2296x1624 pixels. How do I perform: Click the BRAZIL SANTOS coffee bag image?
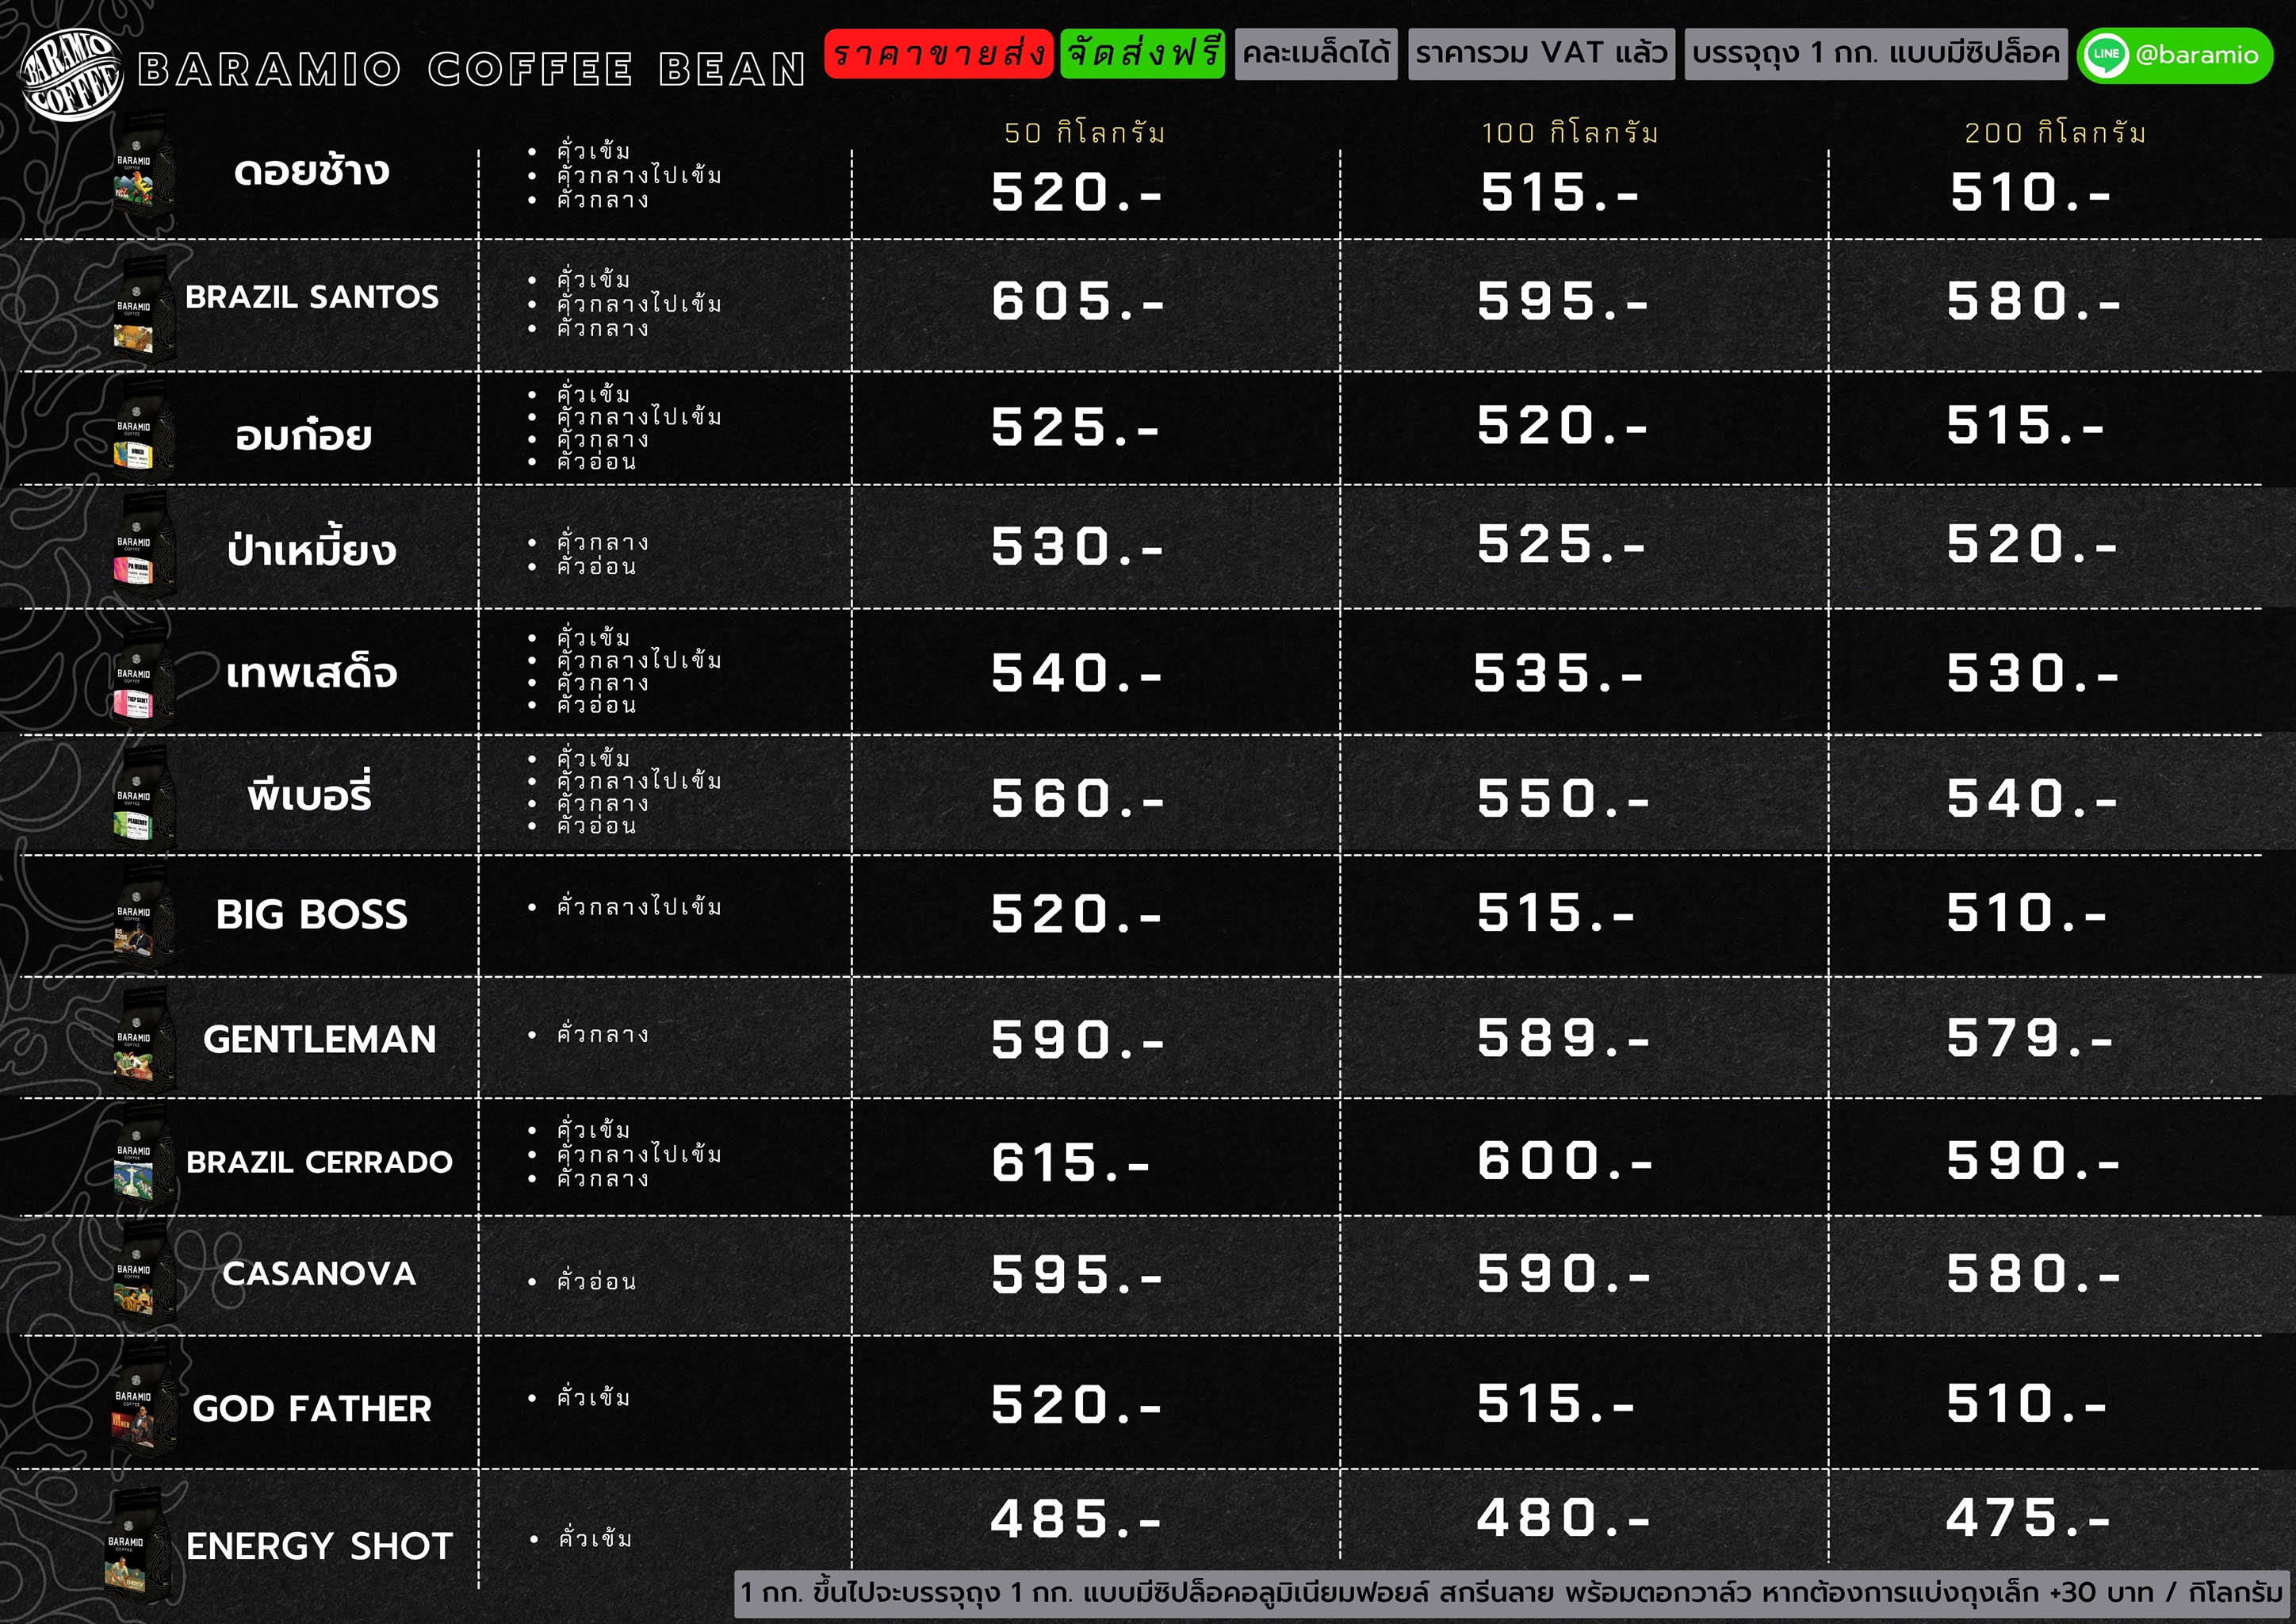(143, 310)
